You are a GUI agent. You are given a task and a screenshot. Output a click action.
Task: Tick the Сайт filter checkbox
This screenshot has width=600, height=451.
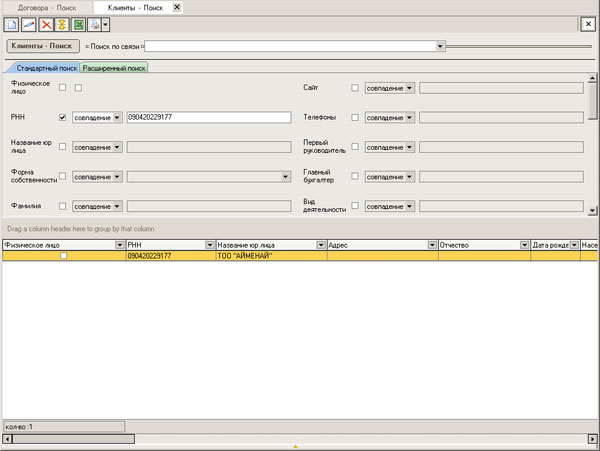click(355, 88)
